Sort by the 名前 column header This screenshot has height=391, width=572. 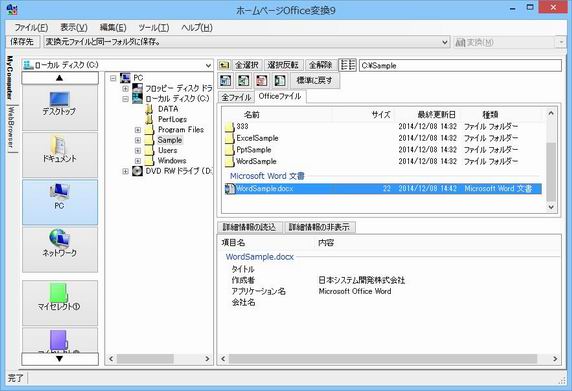click(277, 115)
